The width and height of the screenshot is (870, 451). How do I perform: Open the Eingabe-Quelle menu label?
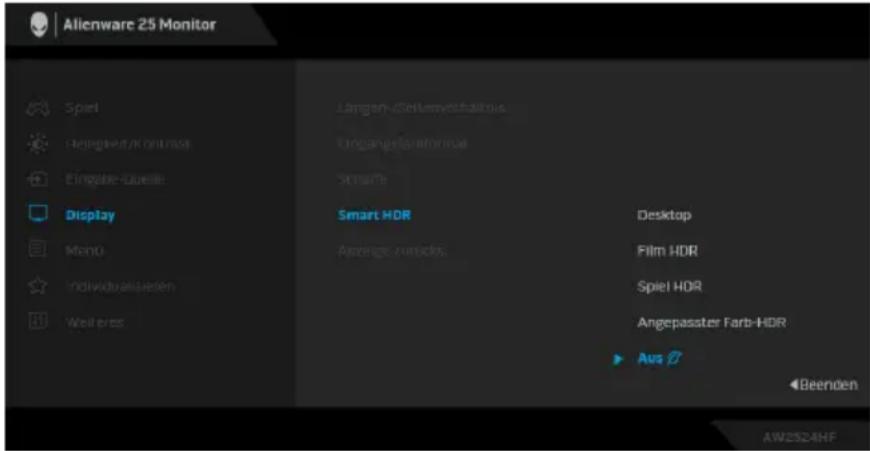click(x=115, y=179)
